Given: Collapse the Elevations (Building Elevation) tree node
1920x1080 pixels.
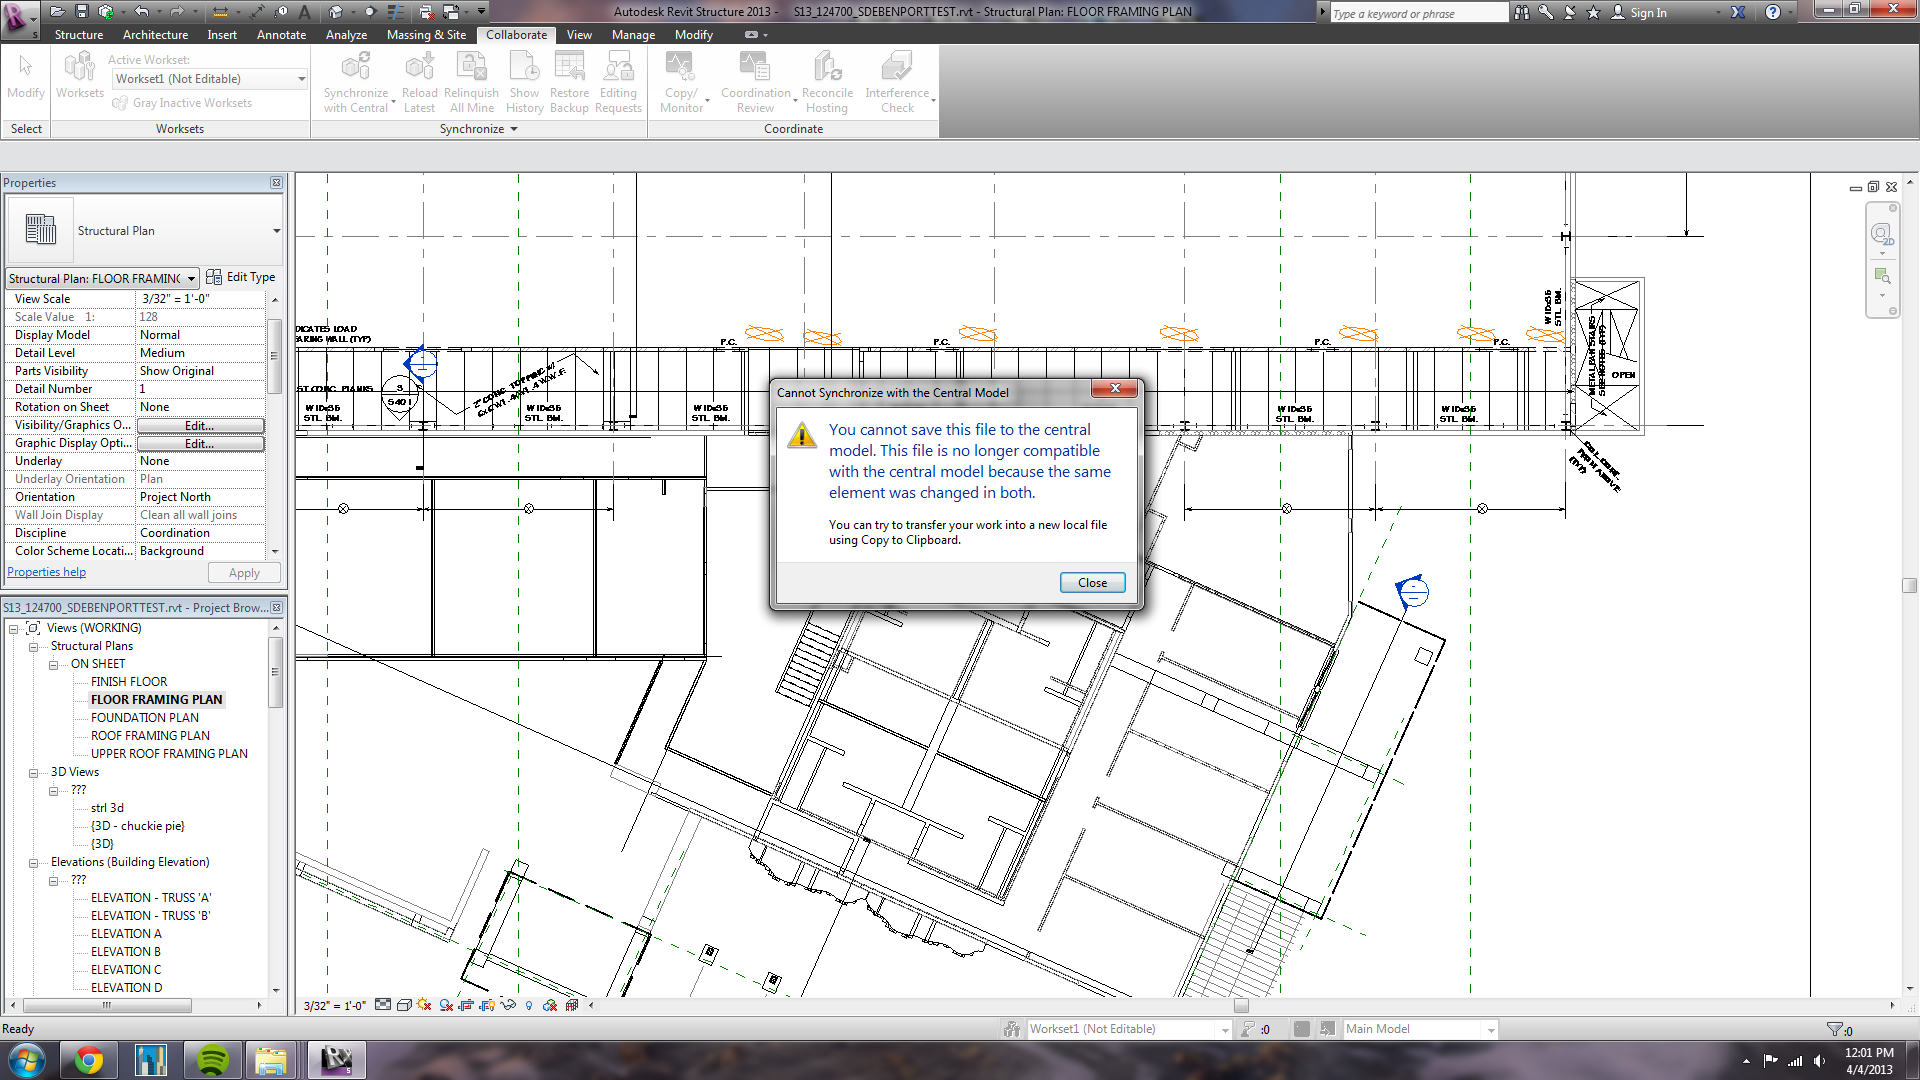Looking at the screenshot, I should [x=33, y=862].
